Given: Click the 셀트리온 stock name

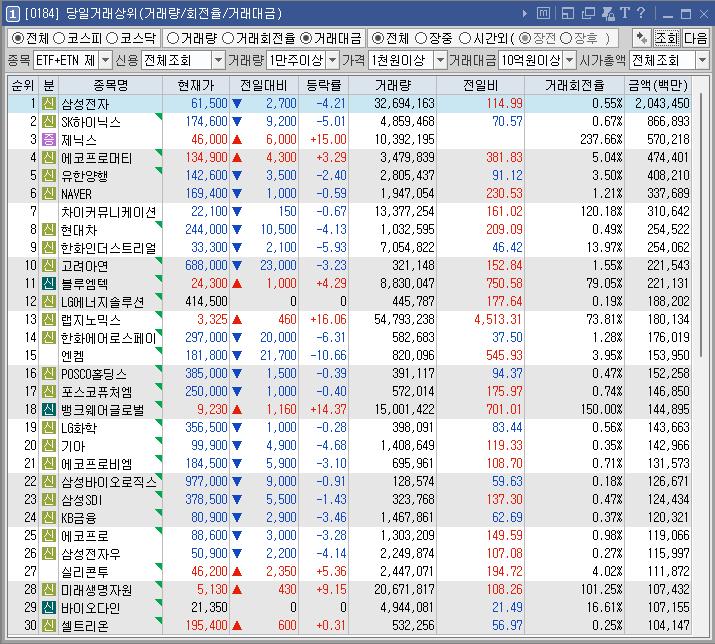Looking at the screenshot, I should coord(85,626).
